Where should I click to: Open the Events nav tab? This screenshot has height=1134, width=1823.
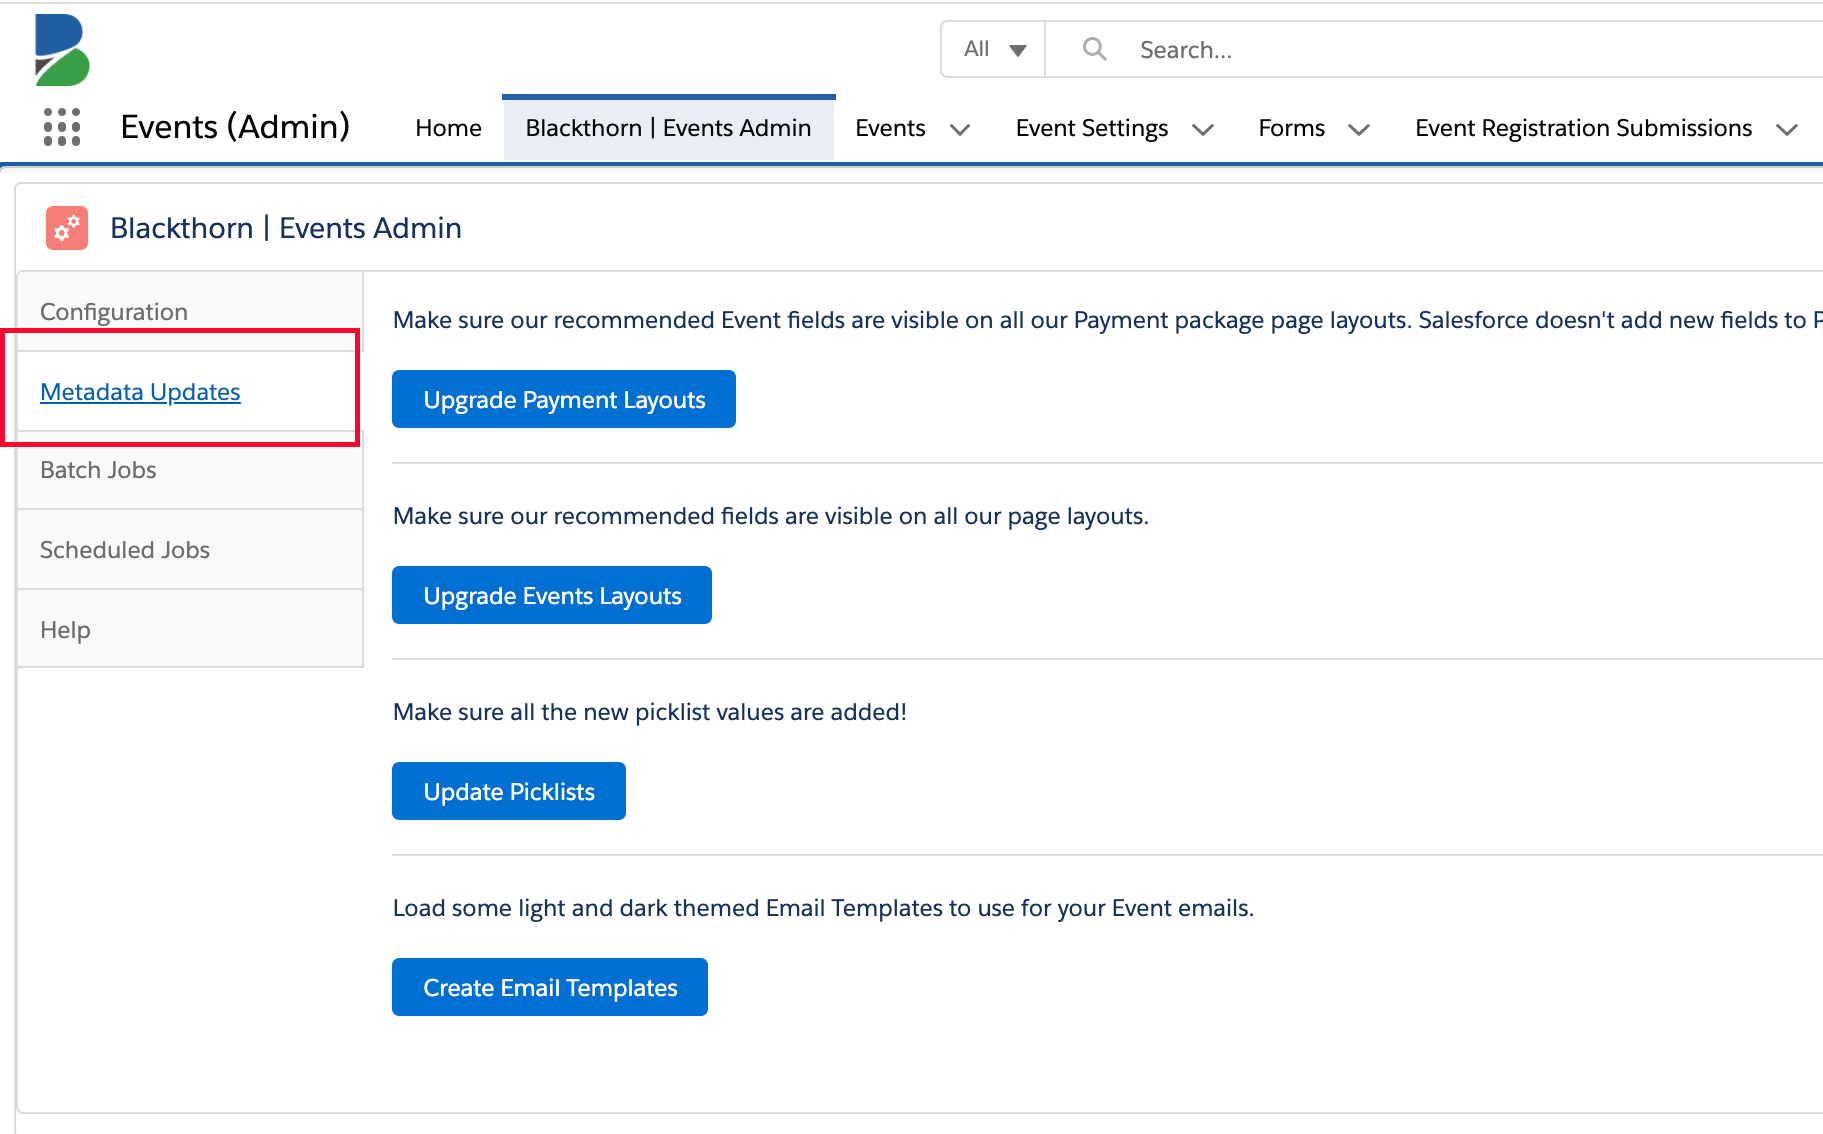coord(890,128)
